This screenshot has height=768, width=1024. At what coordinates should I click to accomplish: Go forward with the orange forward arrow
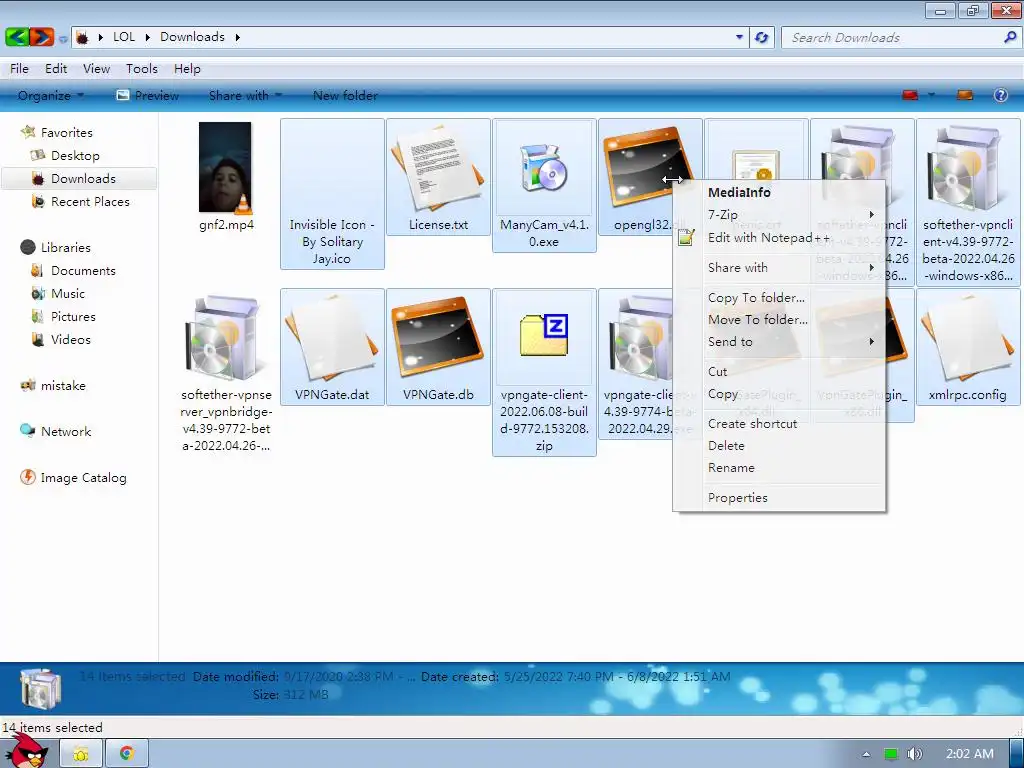click(41, 37)
